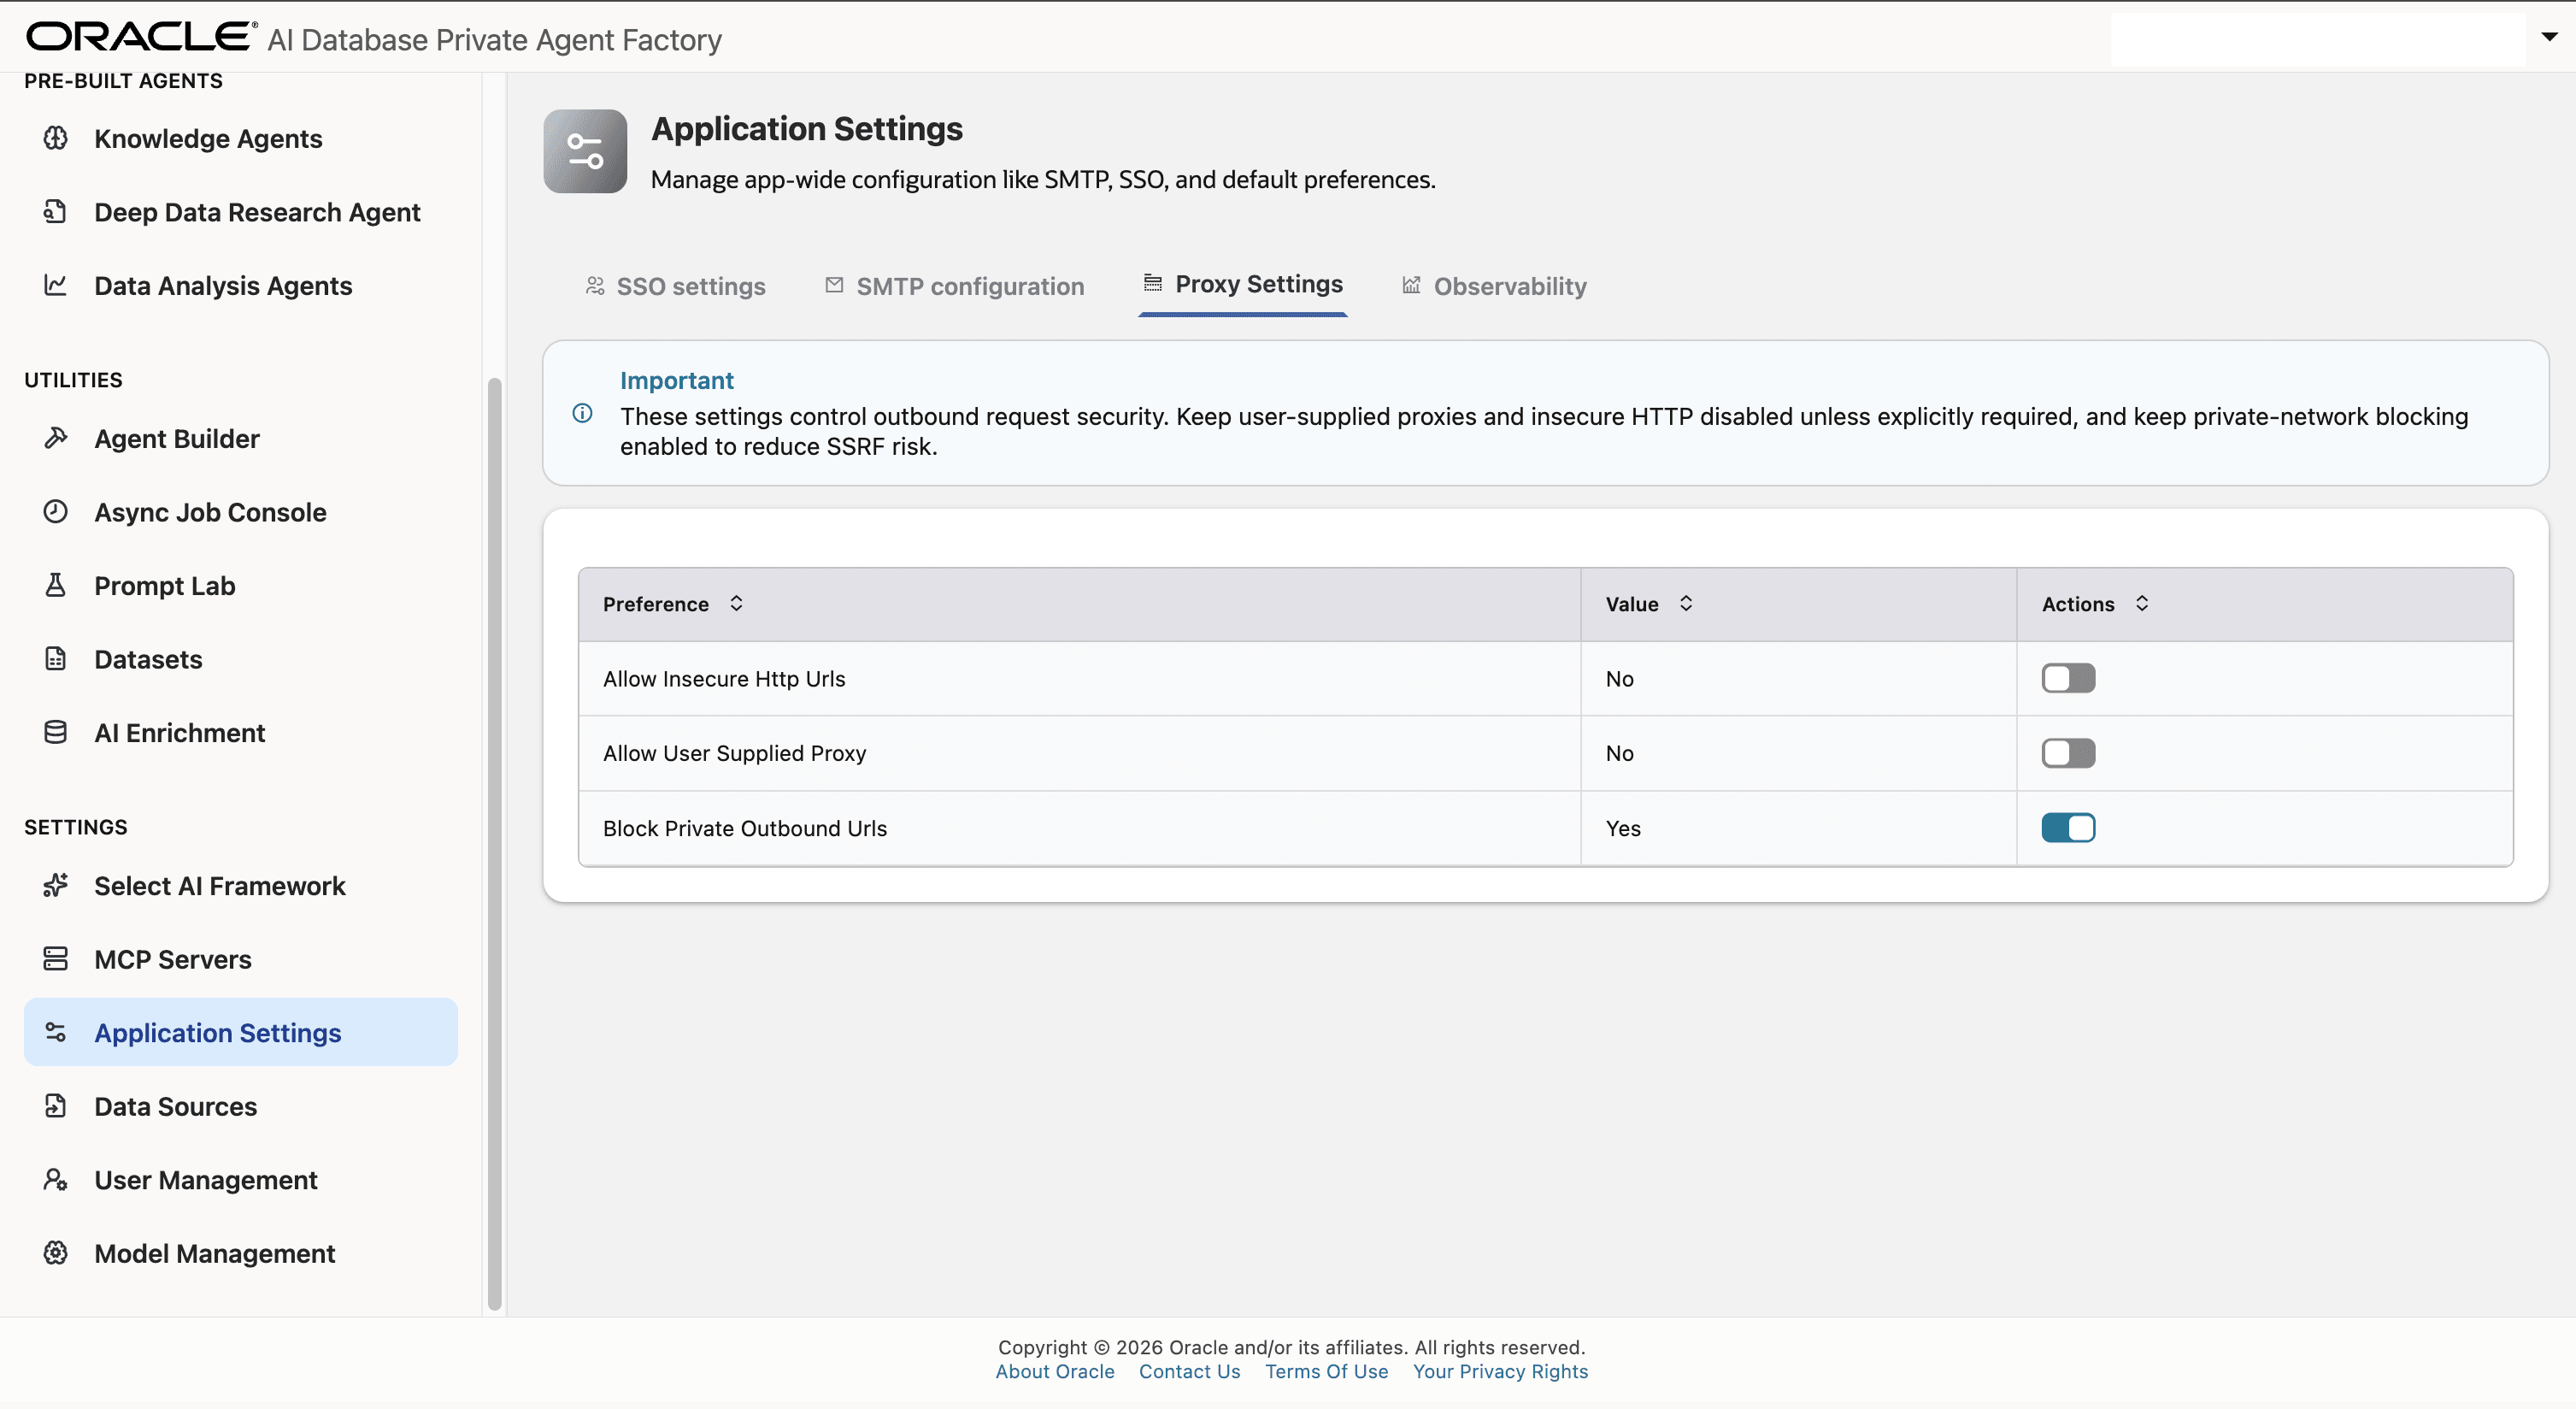This screenshot has height=1409, width=2576.
Task: Switch to the SMTP configuration tab
Action: pos(954,286)
